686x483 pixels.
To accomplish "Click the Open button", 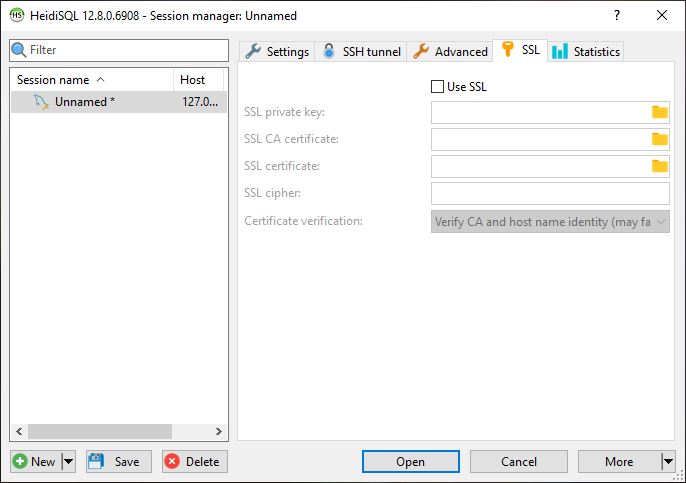I will coord(411,462).
